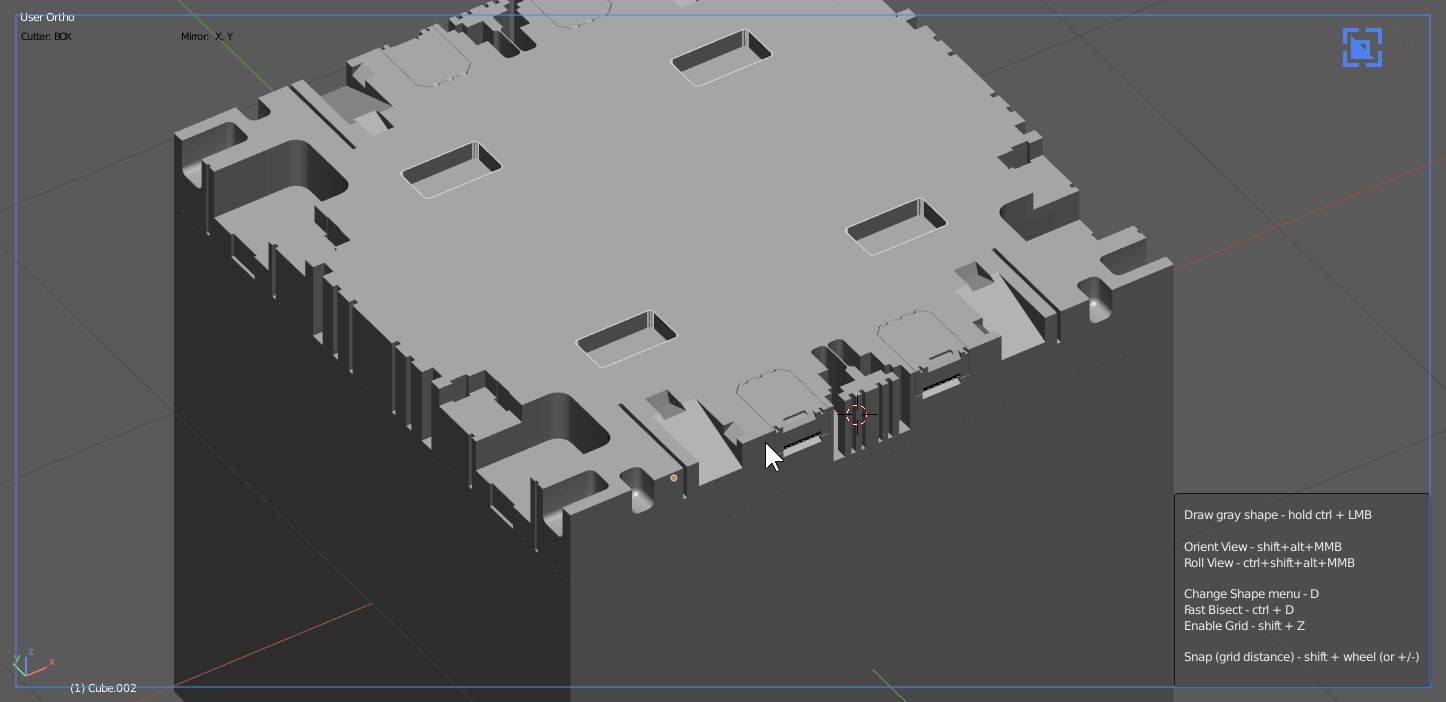Click the orange object origin dot

673,478
